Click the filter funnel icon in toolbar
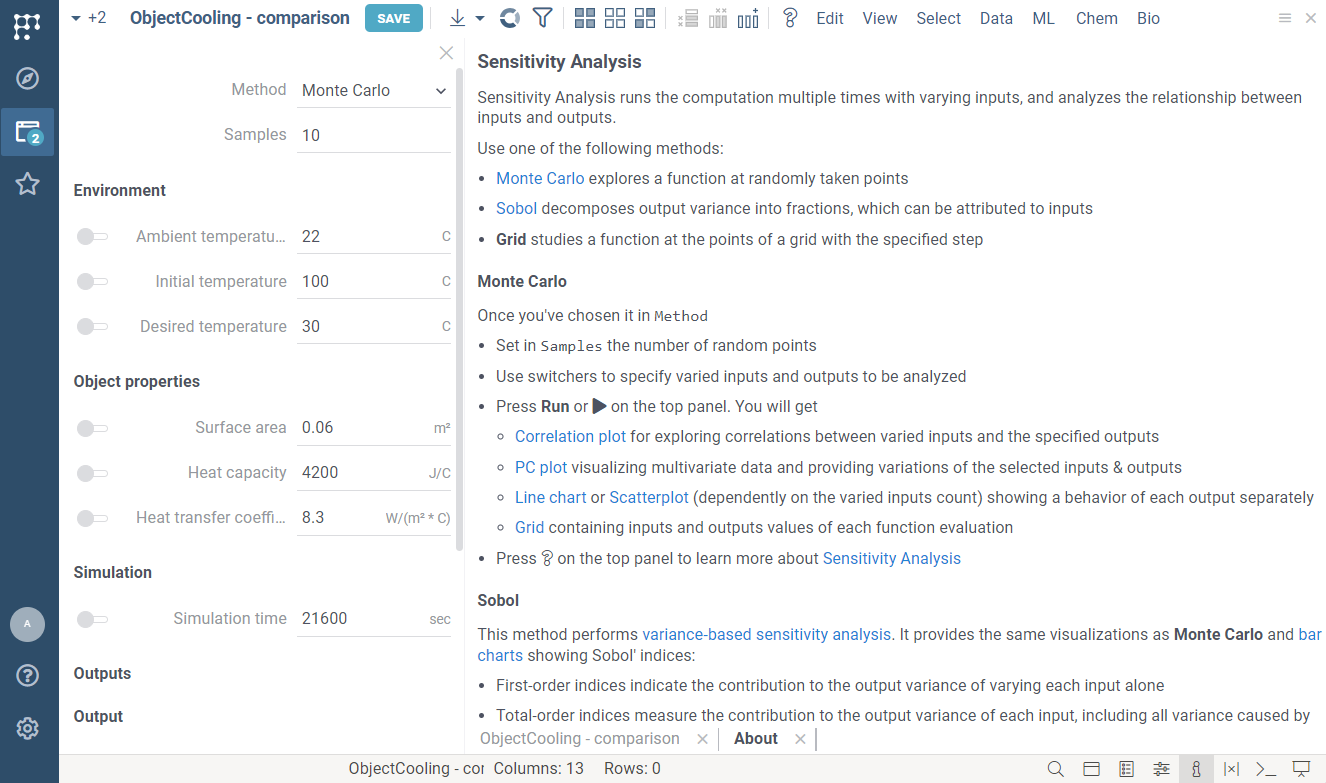This screenshot has height=783, width=1326. point(542,18)
